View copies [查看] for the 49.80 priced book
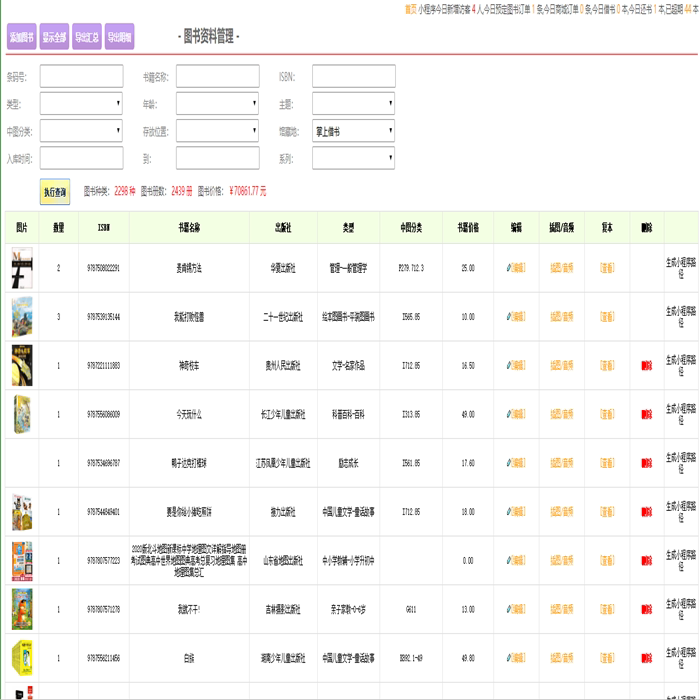700x700 pixels. (x=607, y=658)
